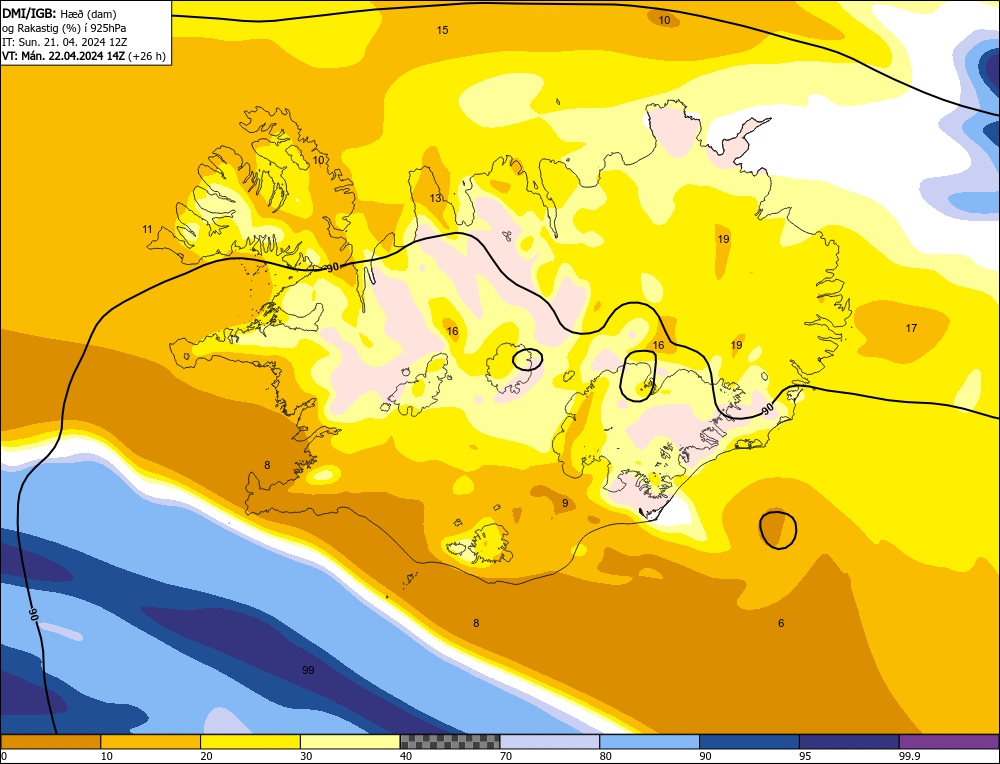Click the purple swatch after 99.9
The width and height of the screenshot is (1000, 764).
(x=949, y=741)
